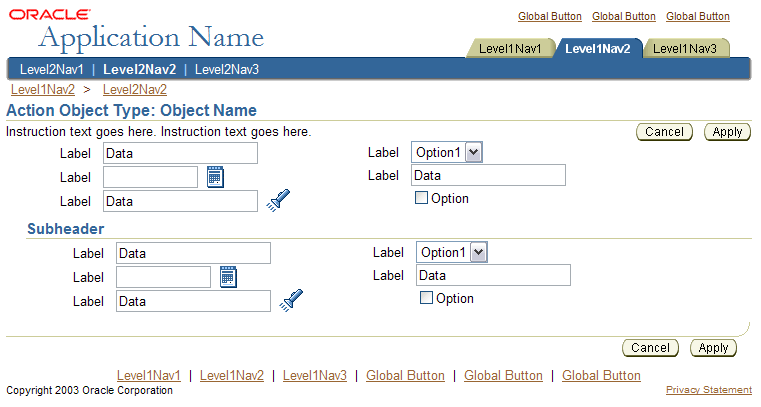Click the Oracle logo
The image size is (761, 407).
tap(50, 15)
